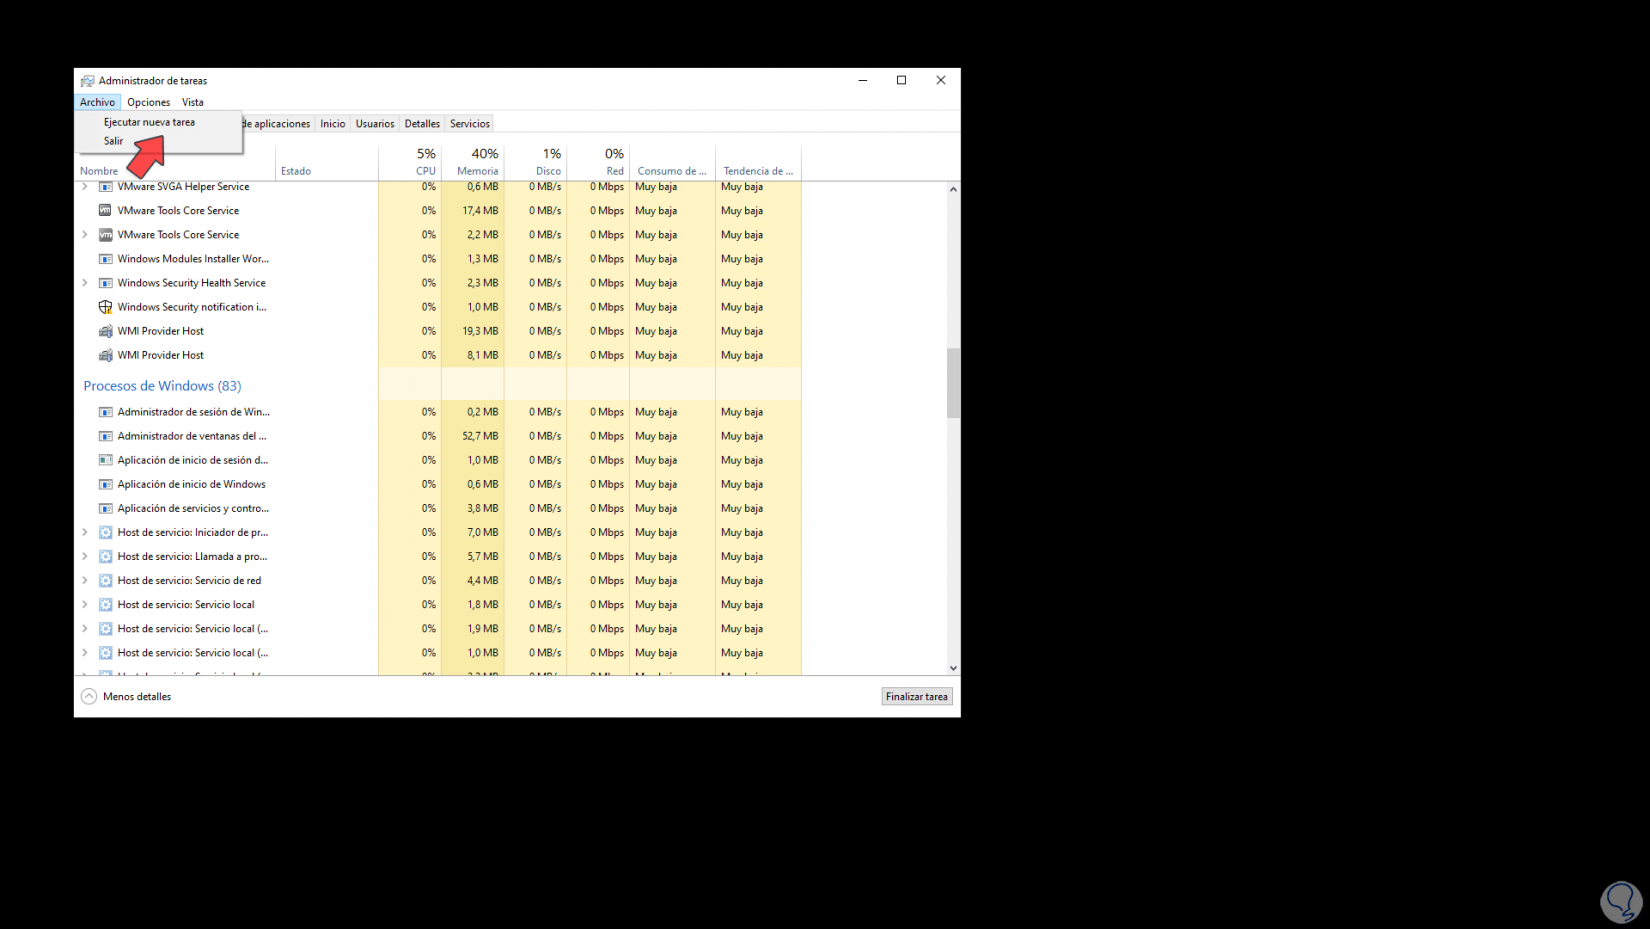
Task: Select the VMware Tools Core Service 17,4 MB row
Action: tap(438, 211)
